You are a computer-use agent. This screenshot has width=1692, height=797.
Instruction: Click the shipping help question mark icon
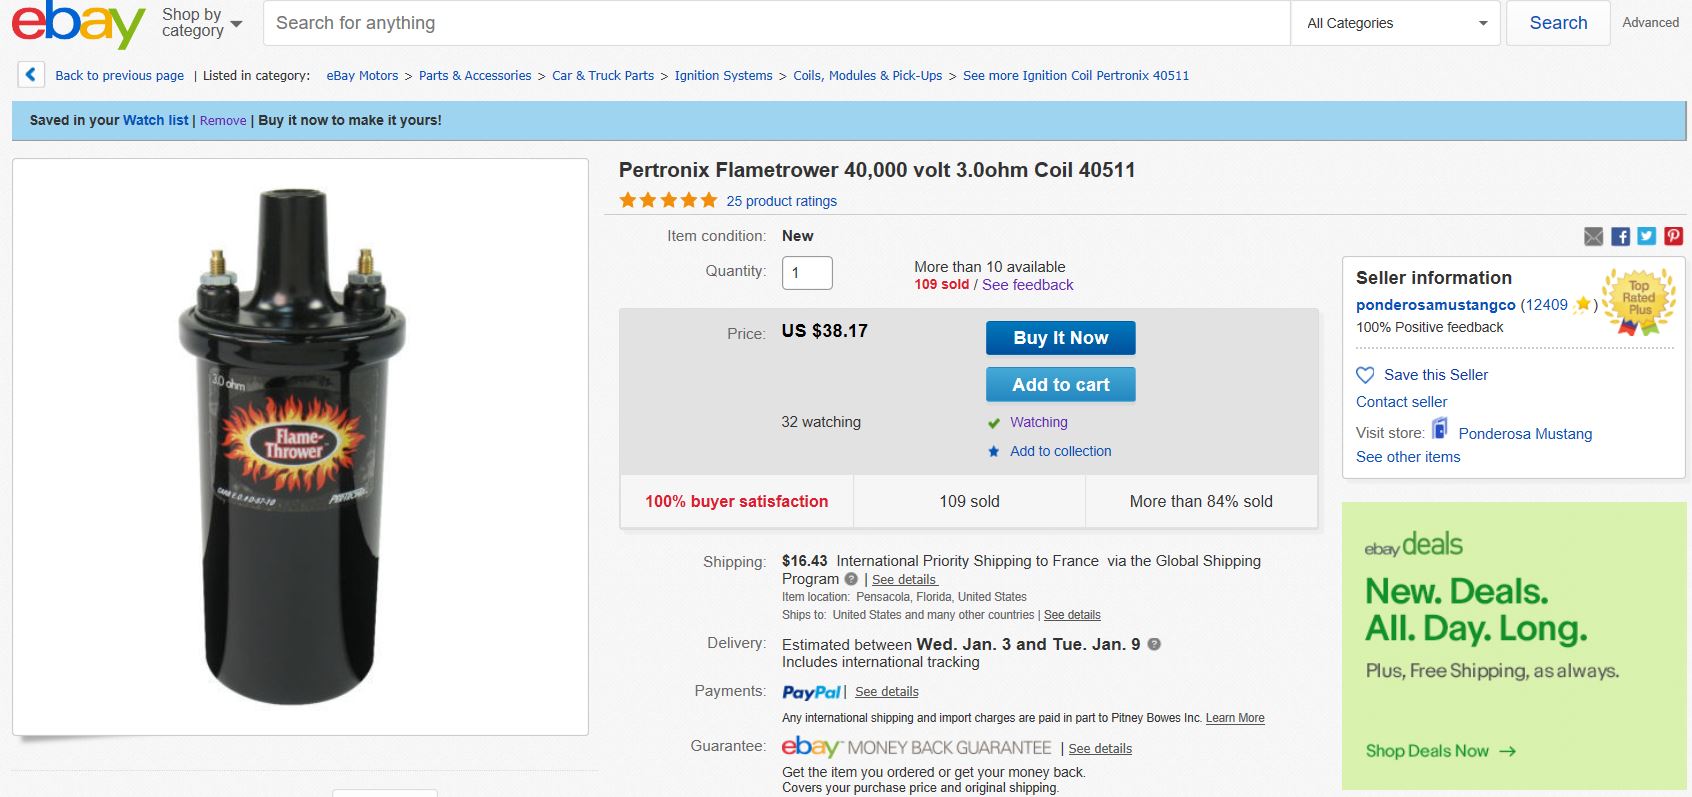click(x=851, y=579)
